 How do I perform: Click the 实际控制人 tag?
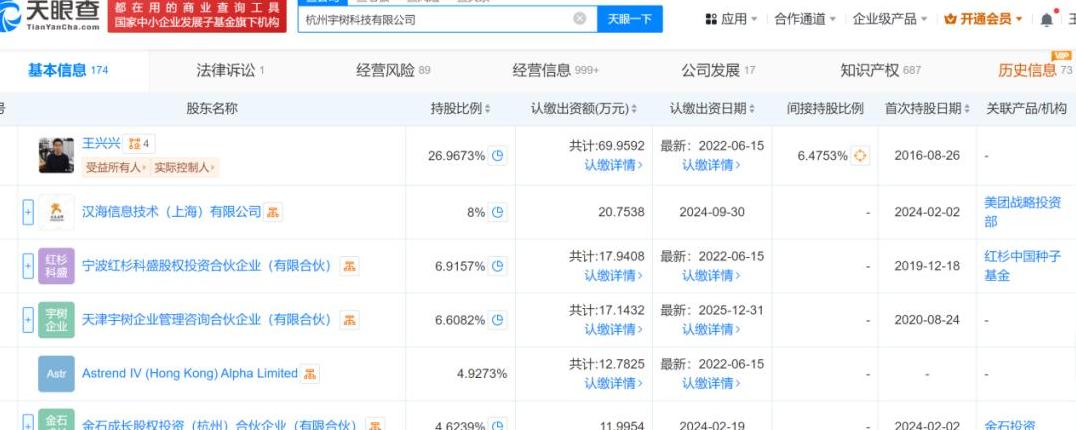click(184, 167)
